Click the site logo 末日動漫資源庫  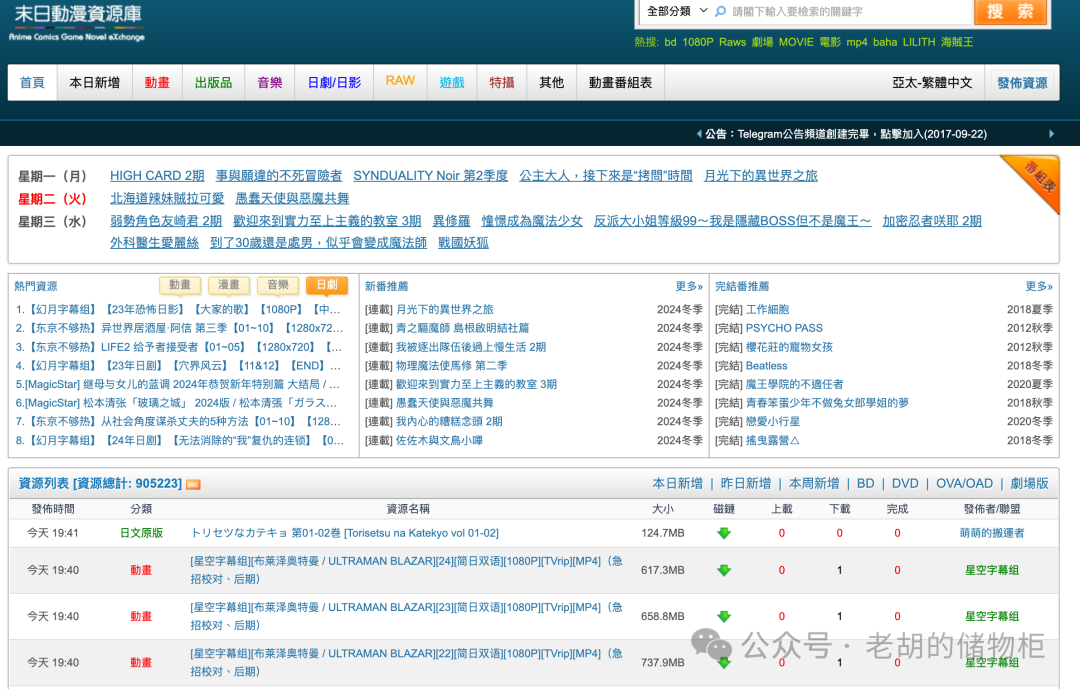click(x=77, y=21)
